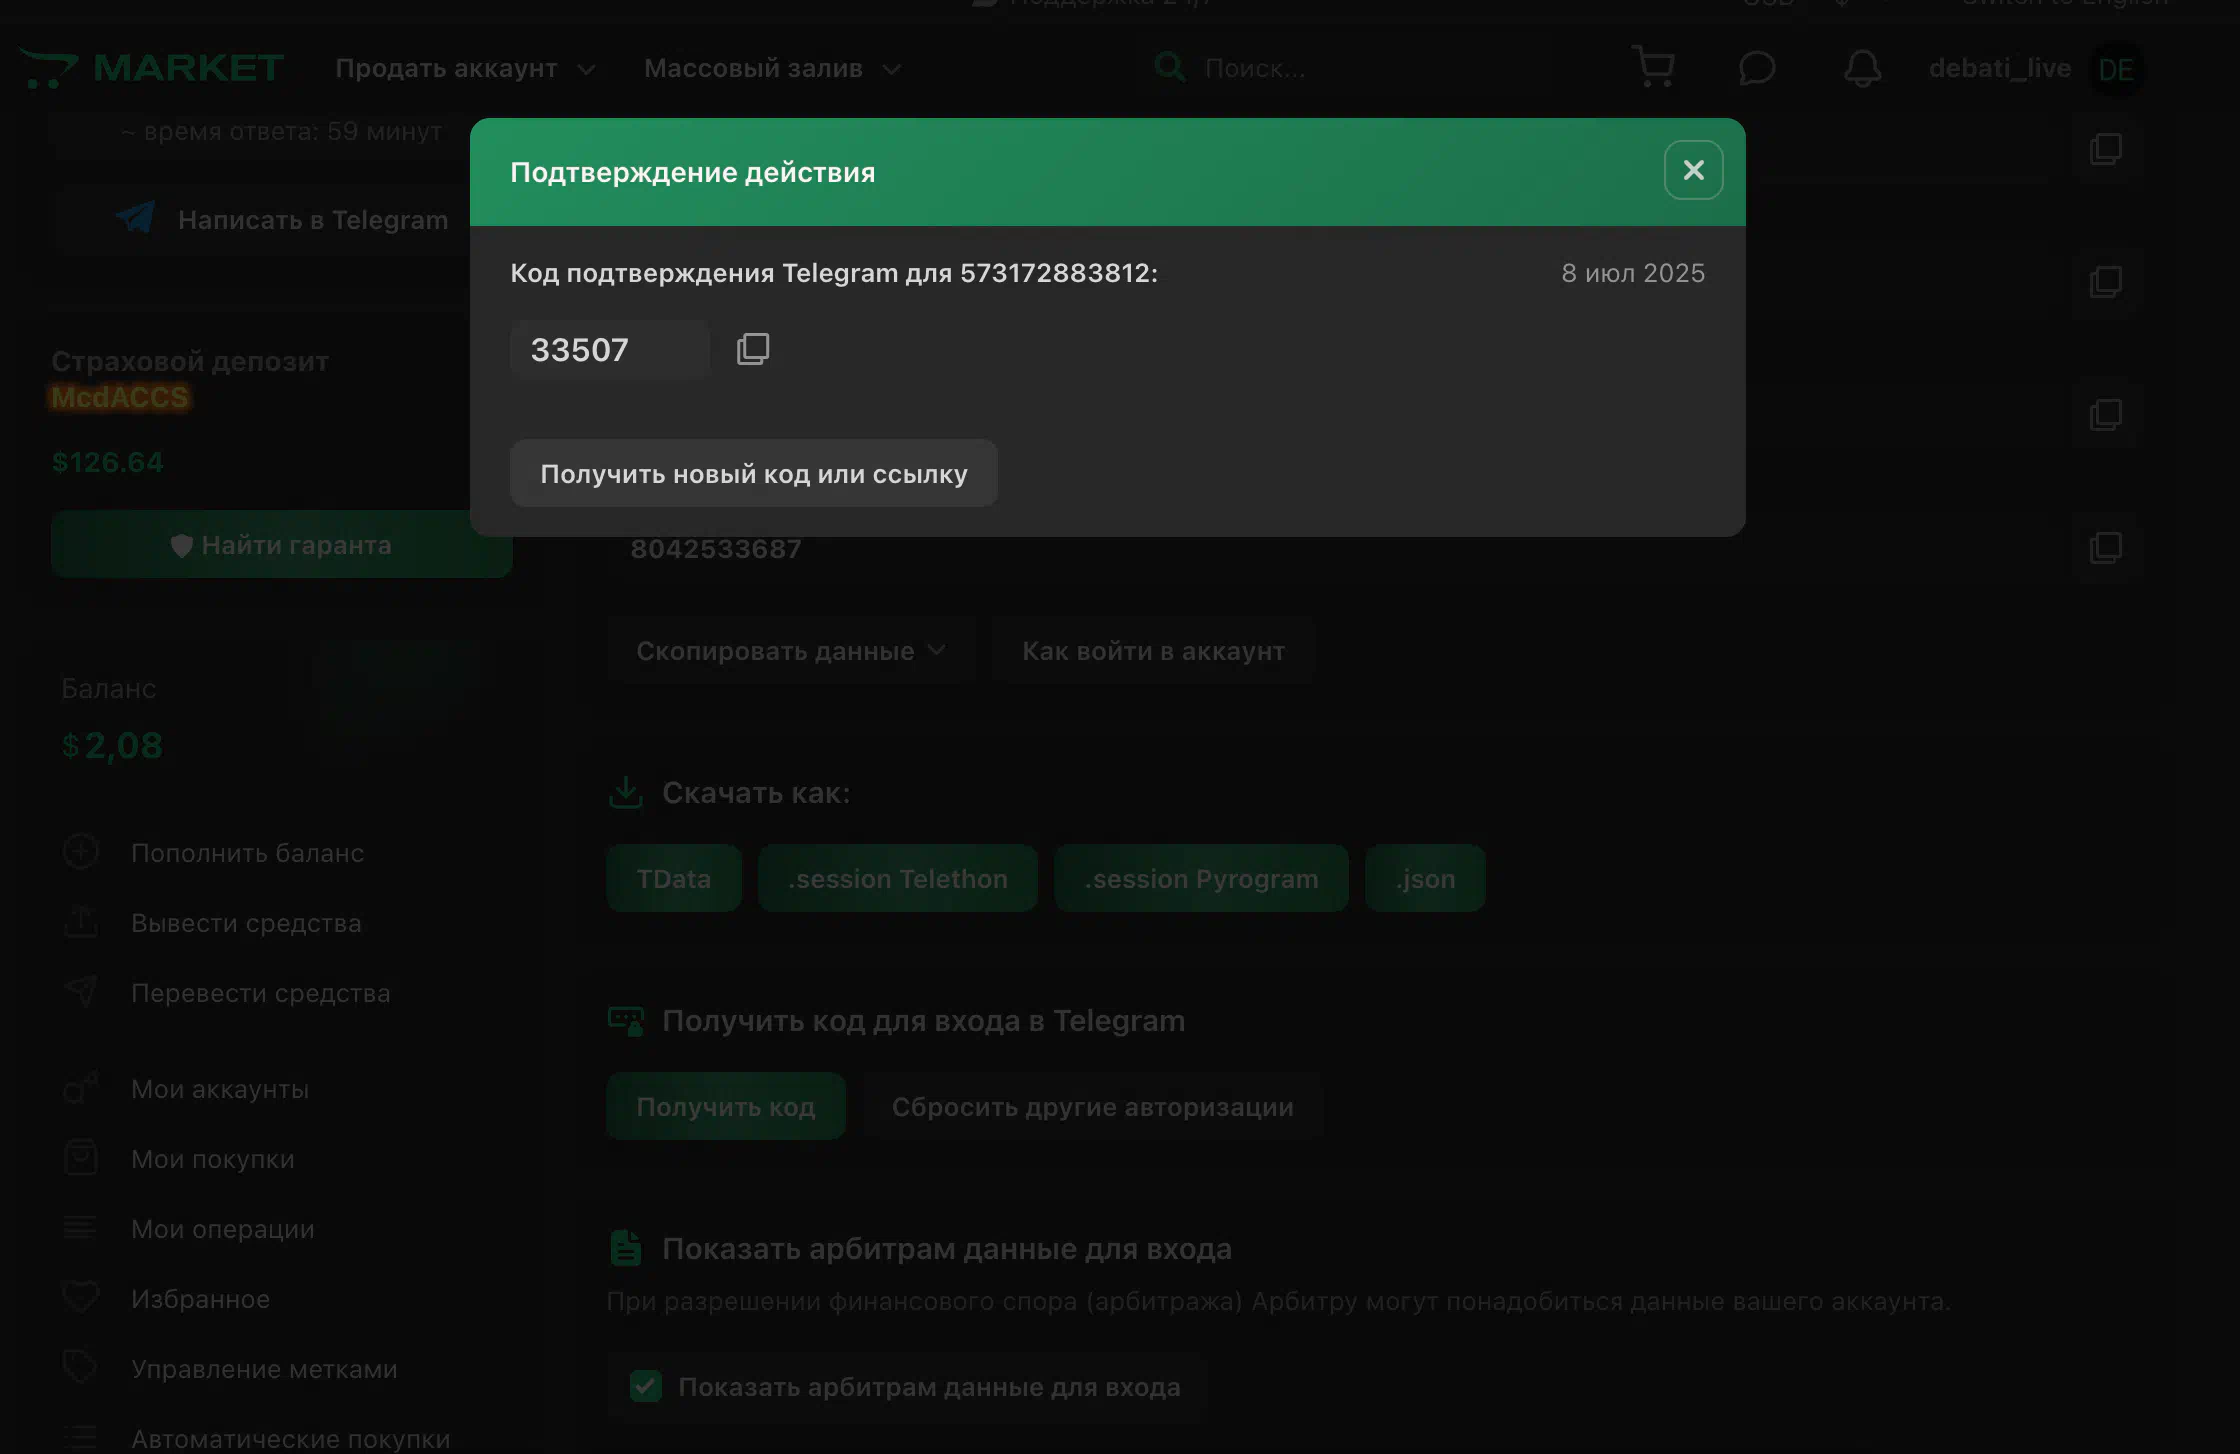Download account as TData

[673, 878]
